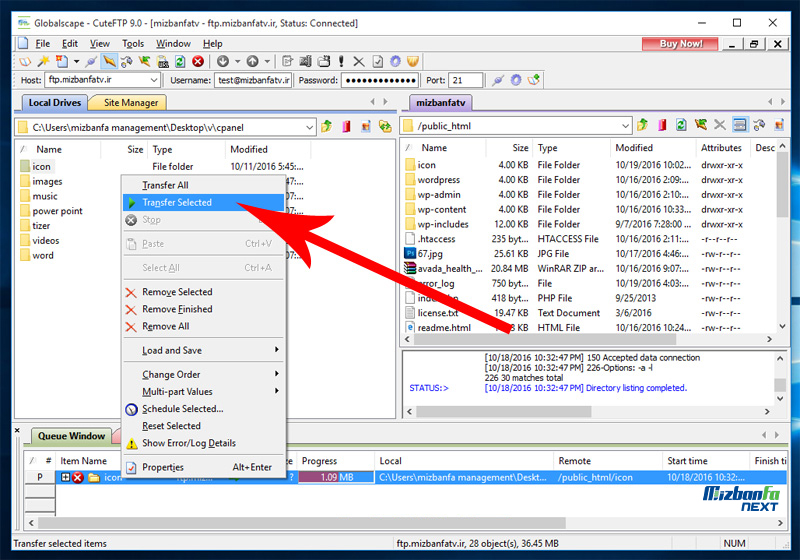Choose Transfer Selected from context menu
This screenshot has width=800, height=560.
click(x=177, y=202)
